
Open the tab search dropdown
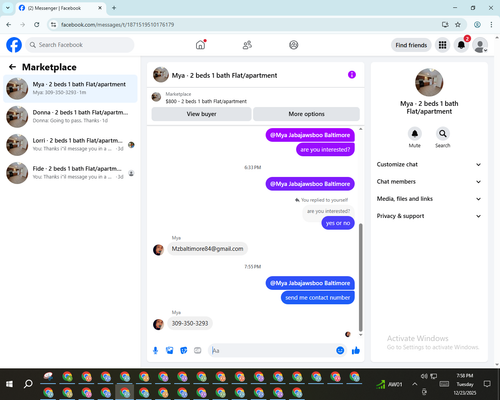(x=8, y=8)
